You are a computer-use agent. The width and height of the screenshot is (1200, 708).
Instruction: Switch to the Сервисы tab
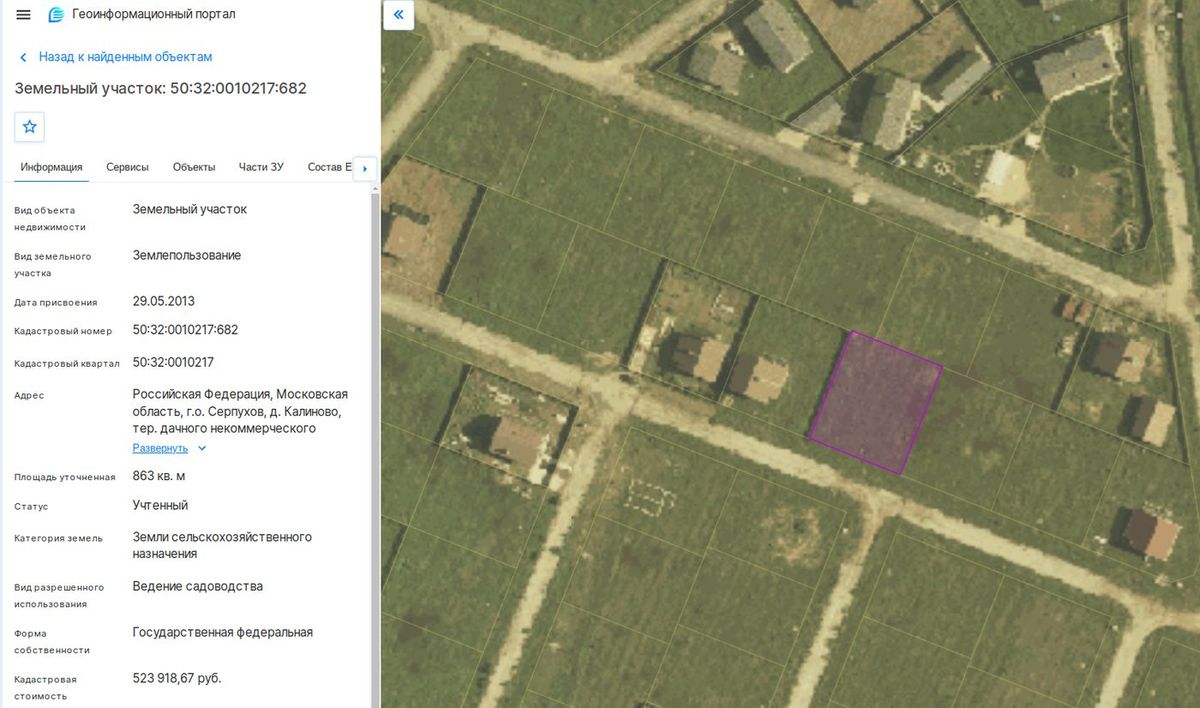tap(127, 167)
